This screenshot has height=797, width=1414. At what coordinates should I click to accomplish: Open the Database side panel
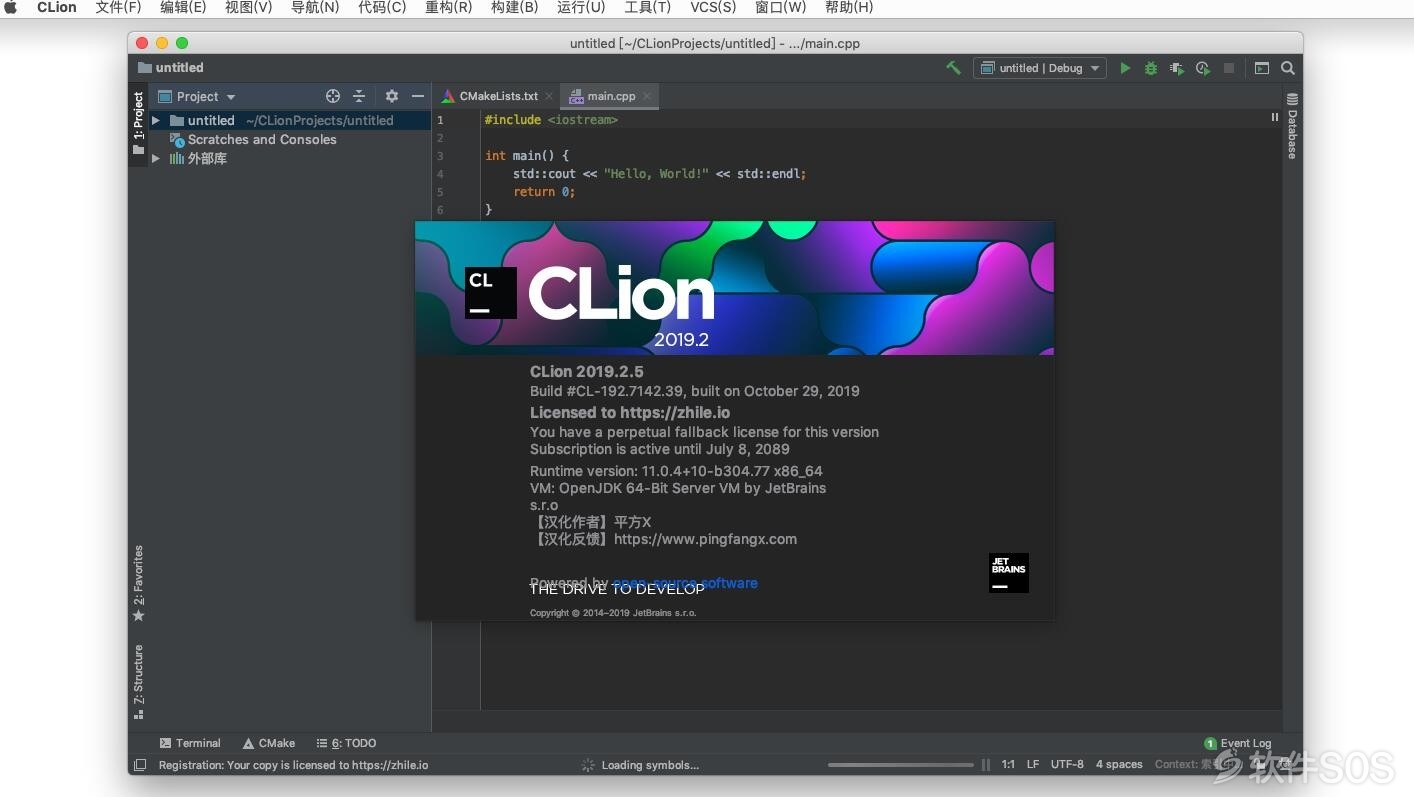tap(1292, 126)
